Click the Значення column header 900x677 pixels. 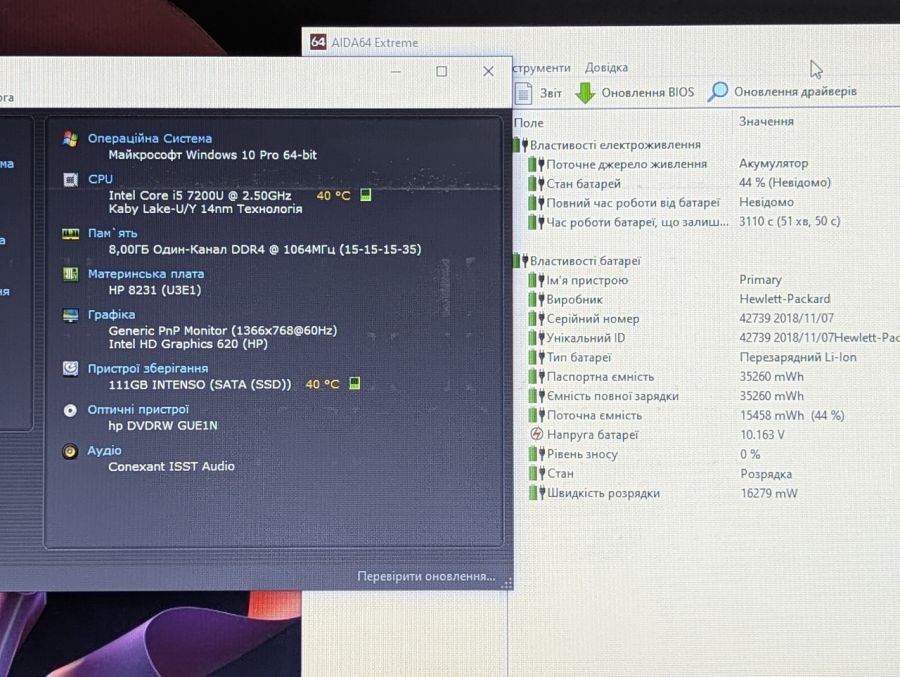coord(766,122)
